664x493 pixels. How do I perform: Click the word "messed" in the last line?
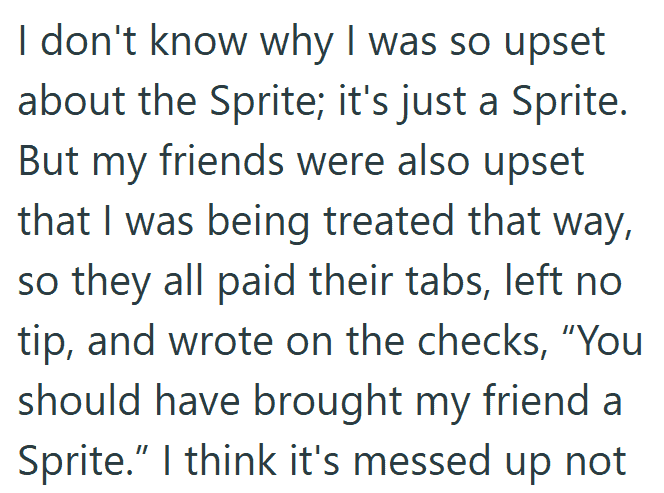point(422,460)
